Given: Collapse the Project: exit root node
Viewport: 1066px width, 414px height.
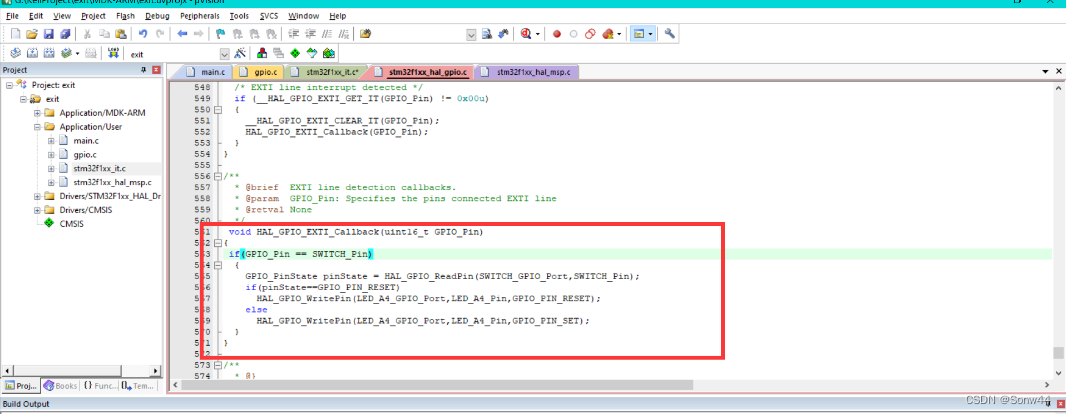Looking at the screenshot, I should pyautogui.click(x=10, y=85).
